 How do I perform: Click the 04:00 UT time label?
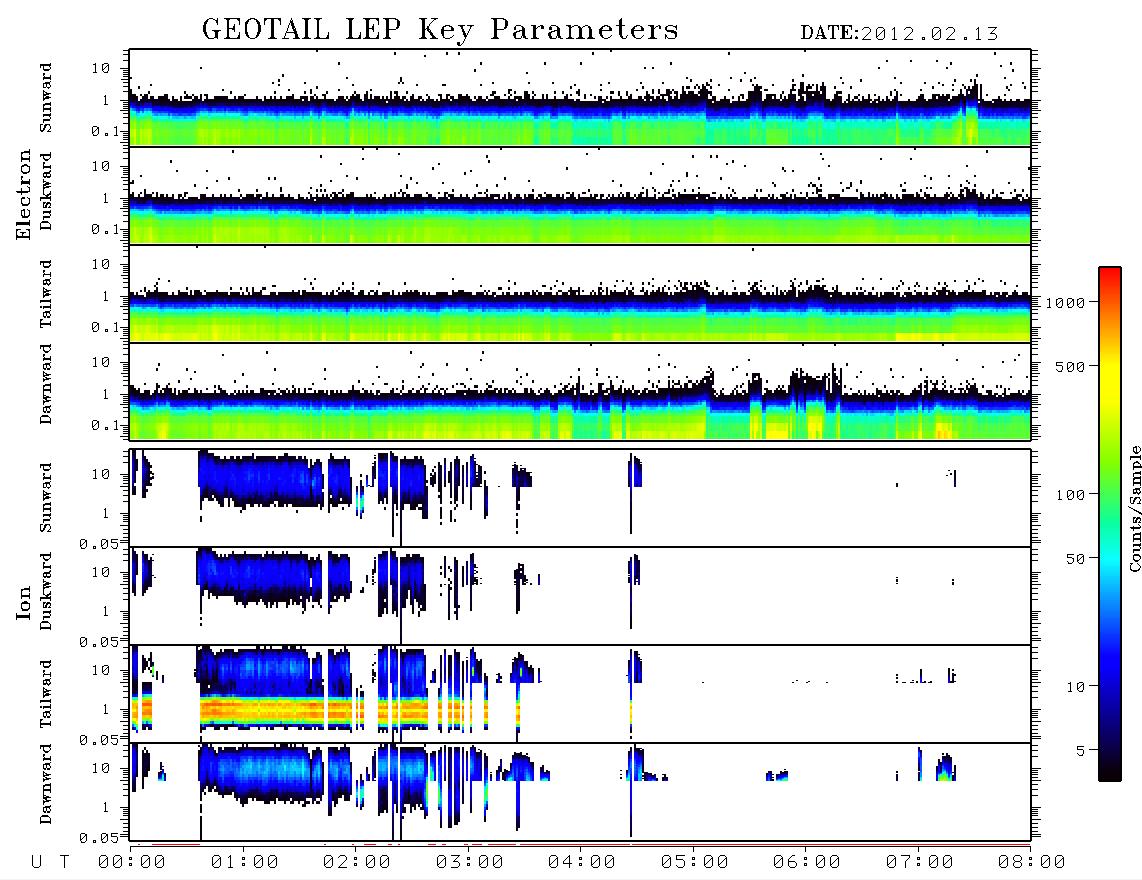(x=582, y=863)
